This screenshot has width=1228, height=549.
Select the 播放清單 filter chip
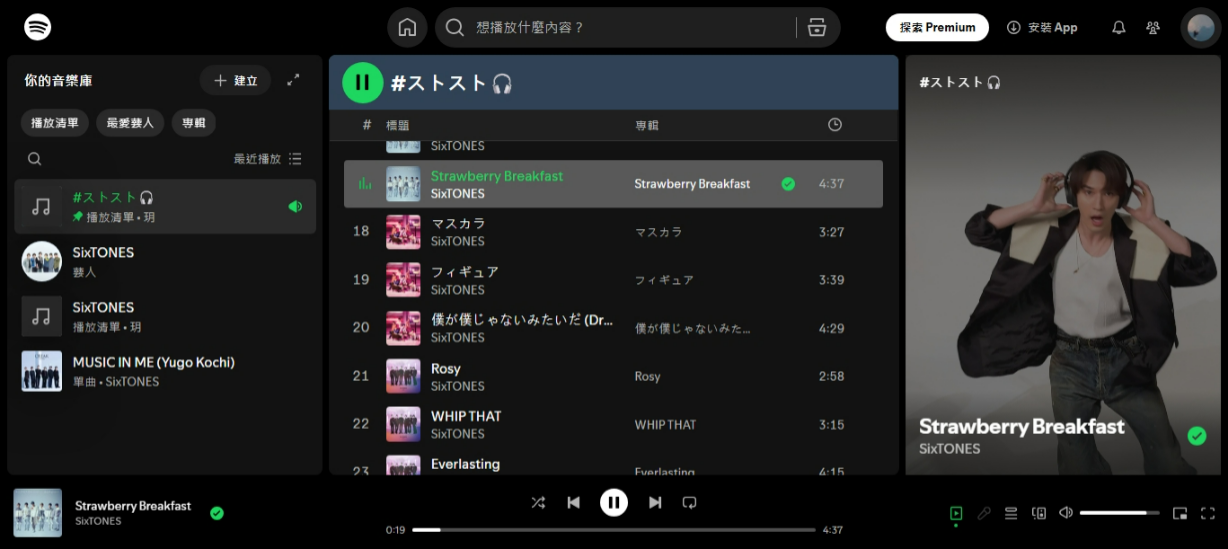click(55, 123)
